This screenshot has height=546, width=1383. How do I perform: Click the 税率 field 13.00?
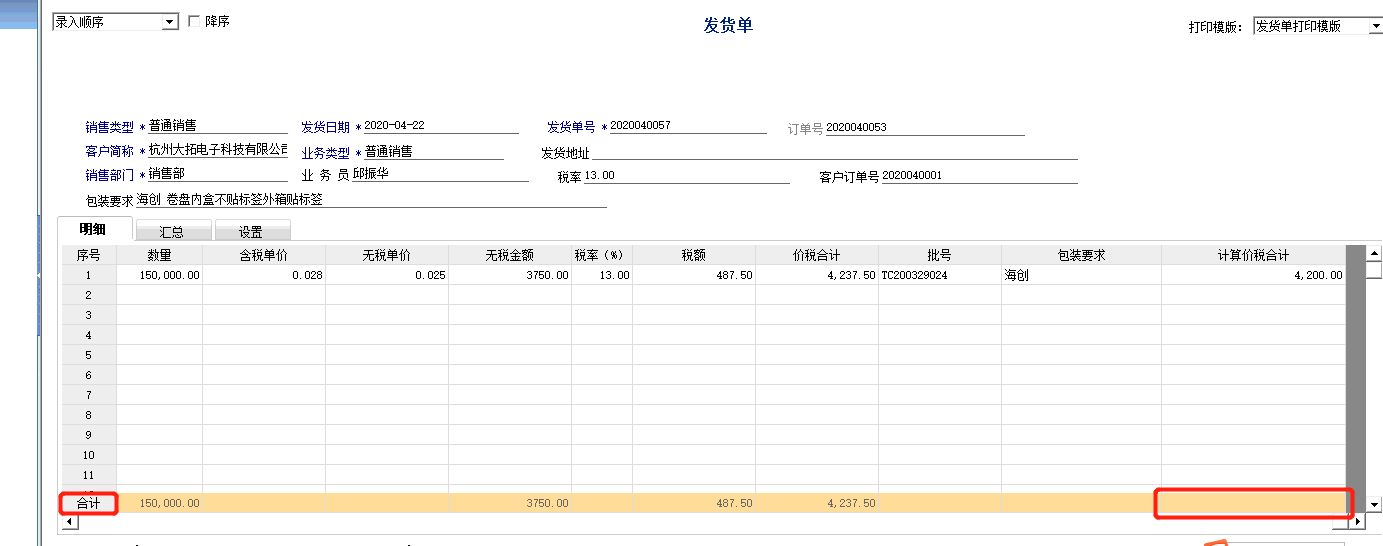[687, 176]
